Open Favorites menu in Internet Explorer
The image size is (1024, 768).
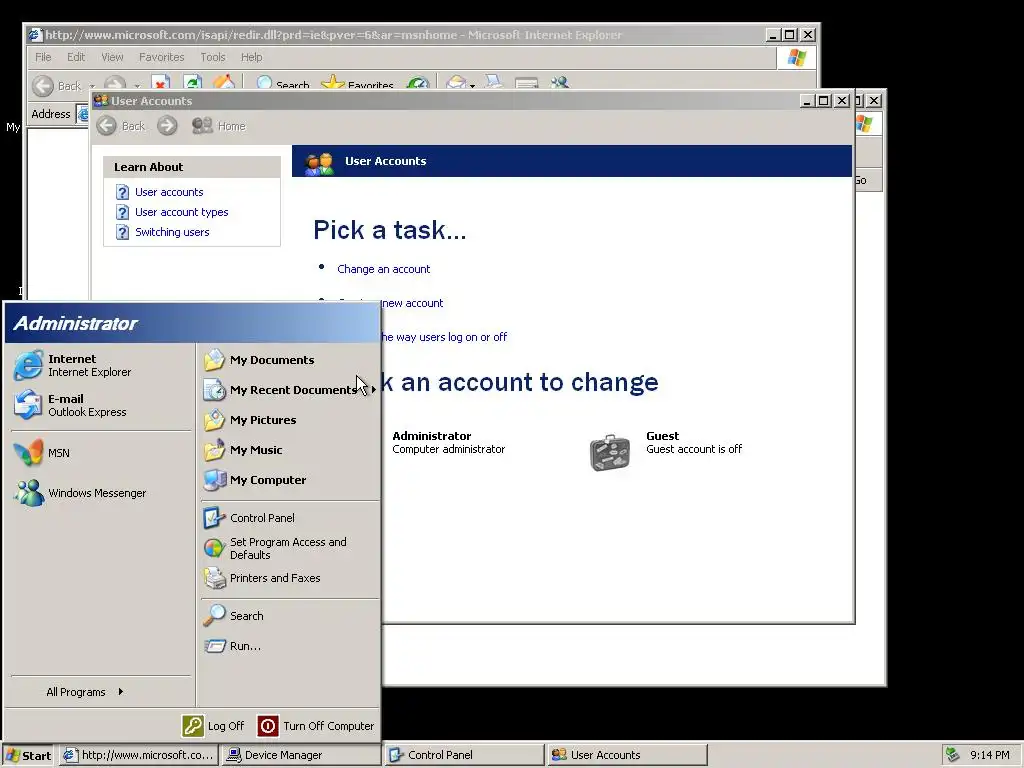click(161, 57)
